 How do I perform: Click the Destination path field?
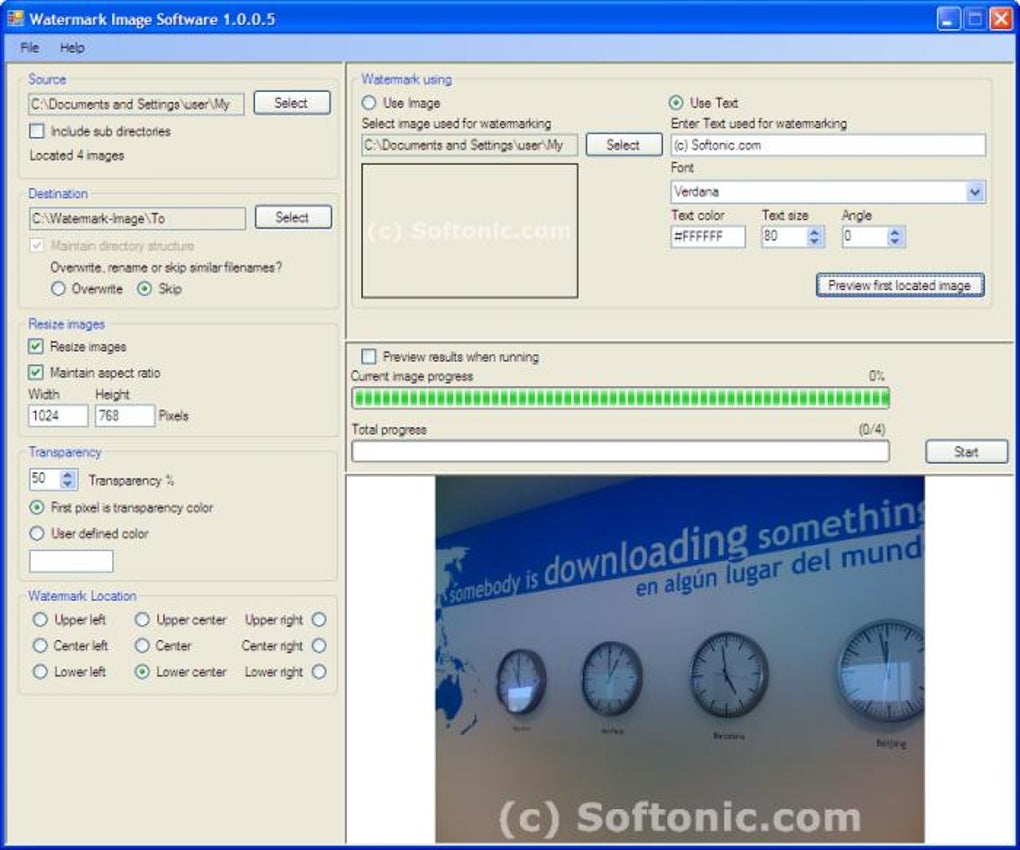(x=137, y=219)
